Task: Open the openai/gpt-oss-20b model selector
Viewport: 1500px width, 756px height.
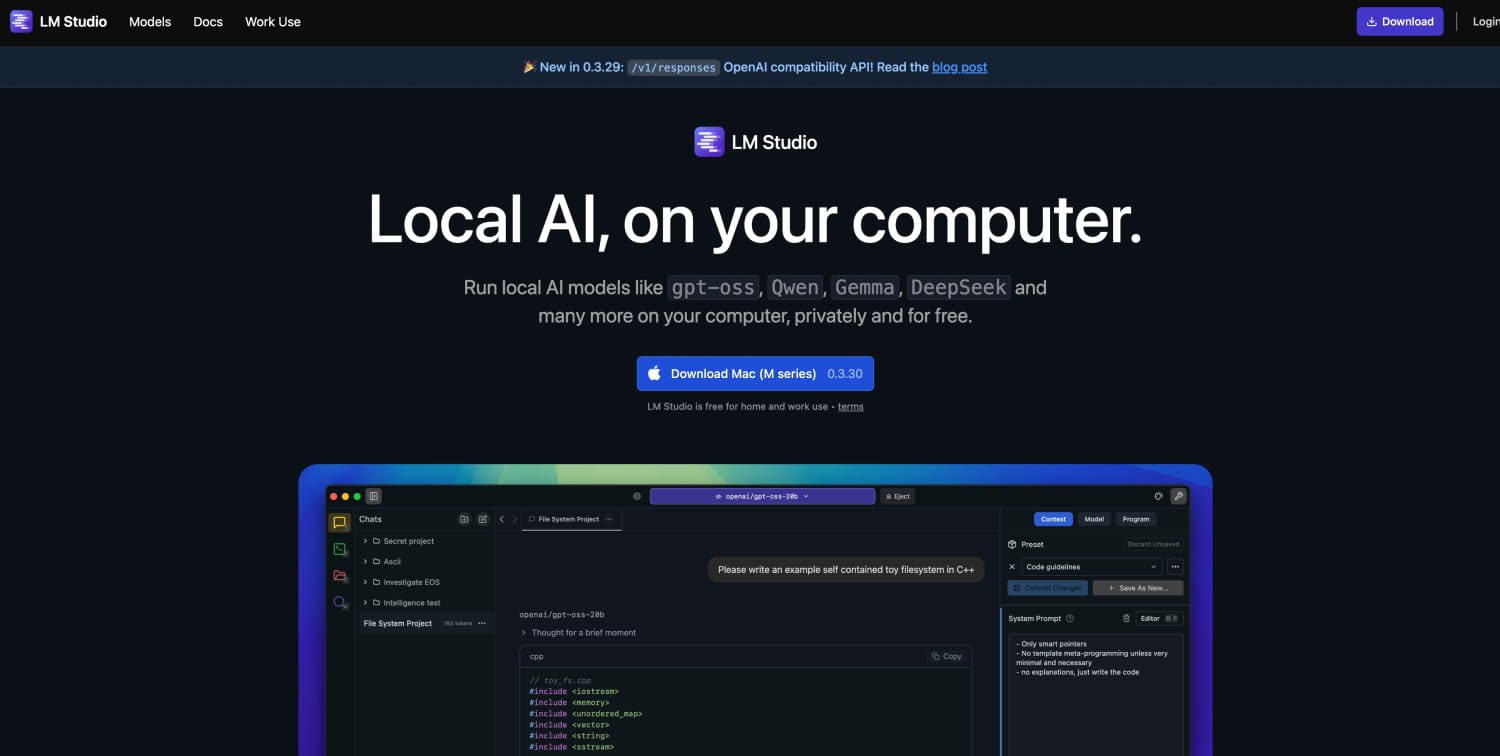Action: [x=762, y=496]
